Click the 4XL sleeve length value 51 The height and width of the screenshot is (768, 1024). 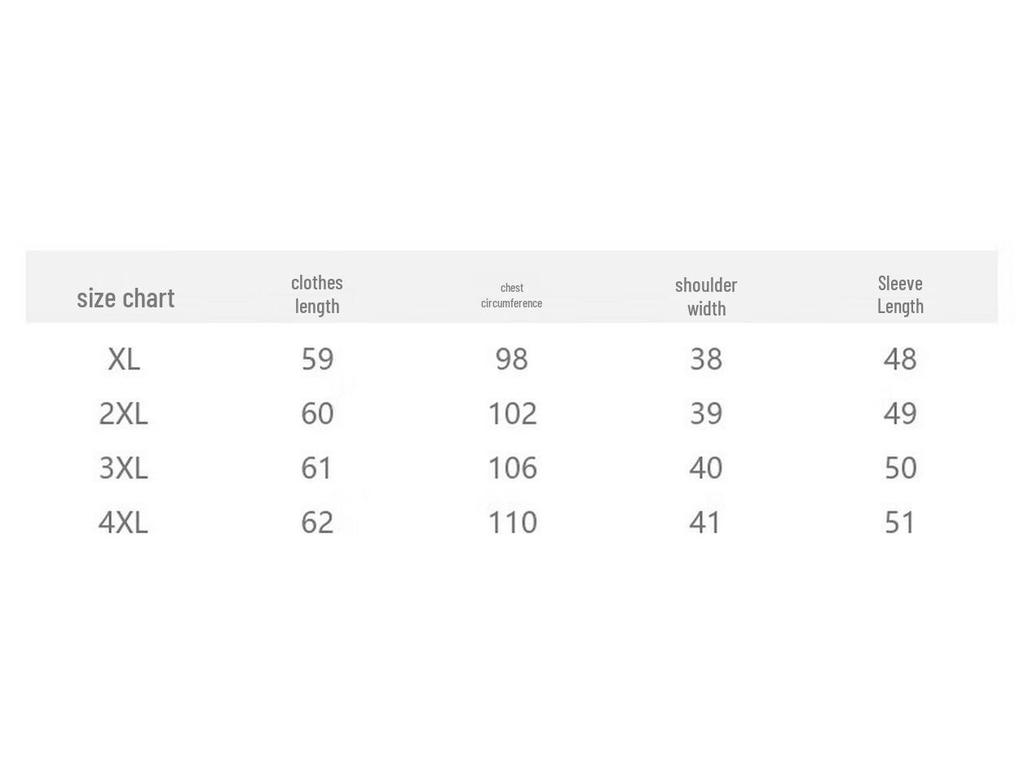[x=900, y=522]
